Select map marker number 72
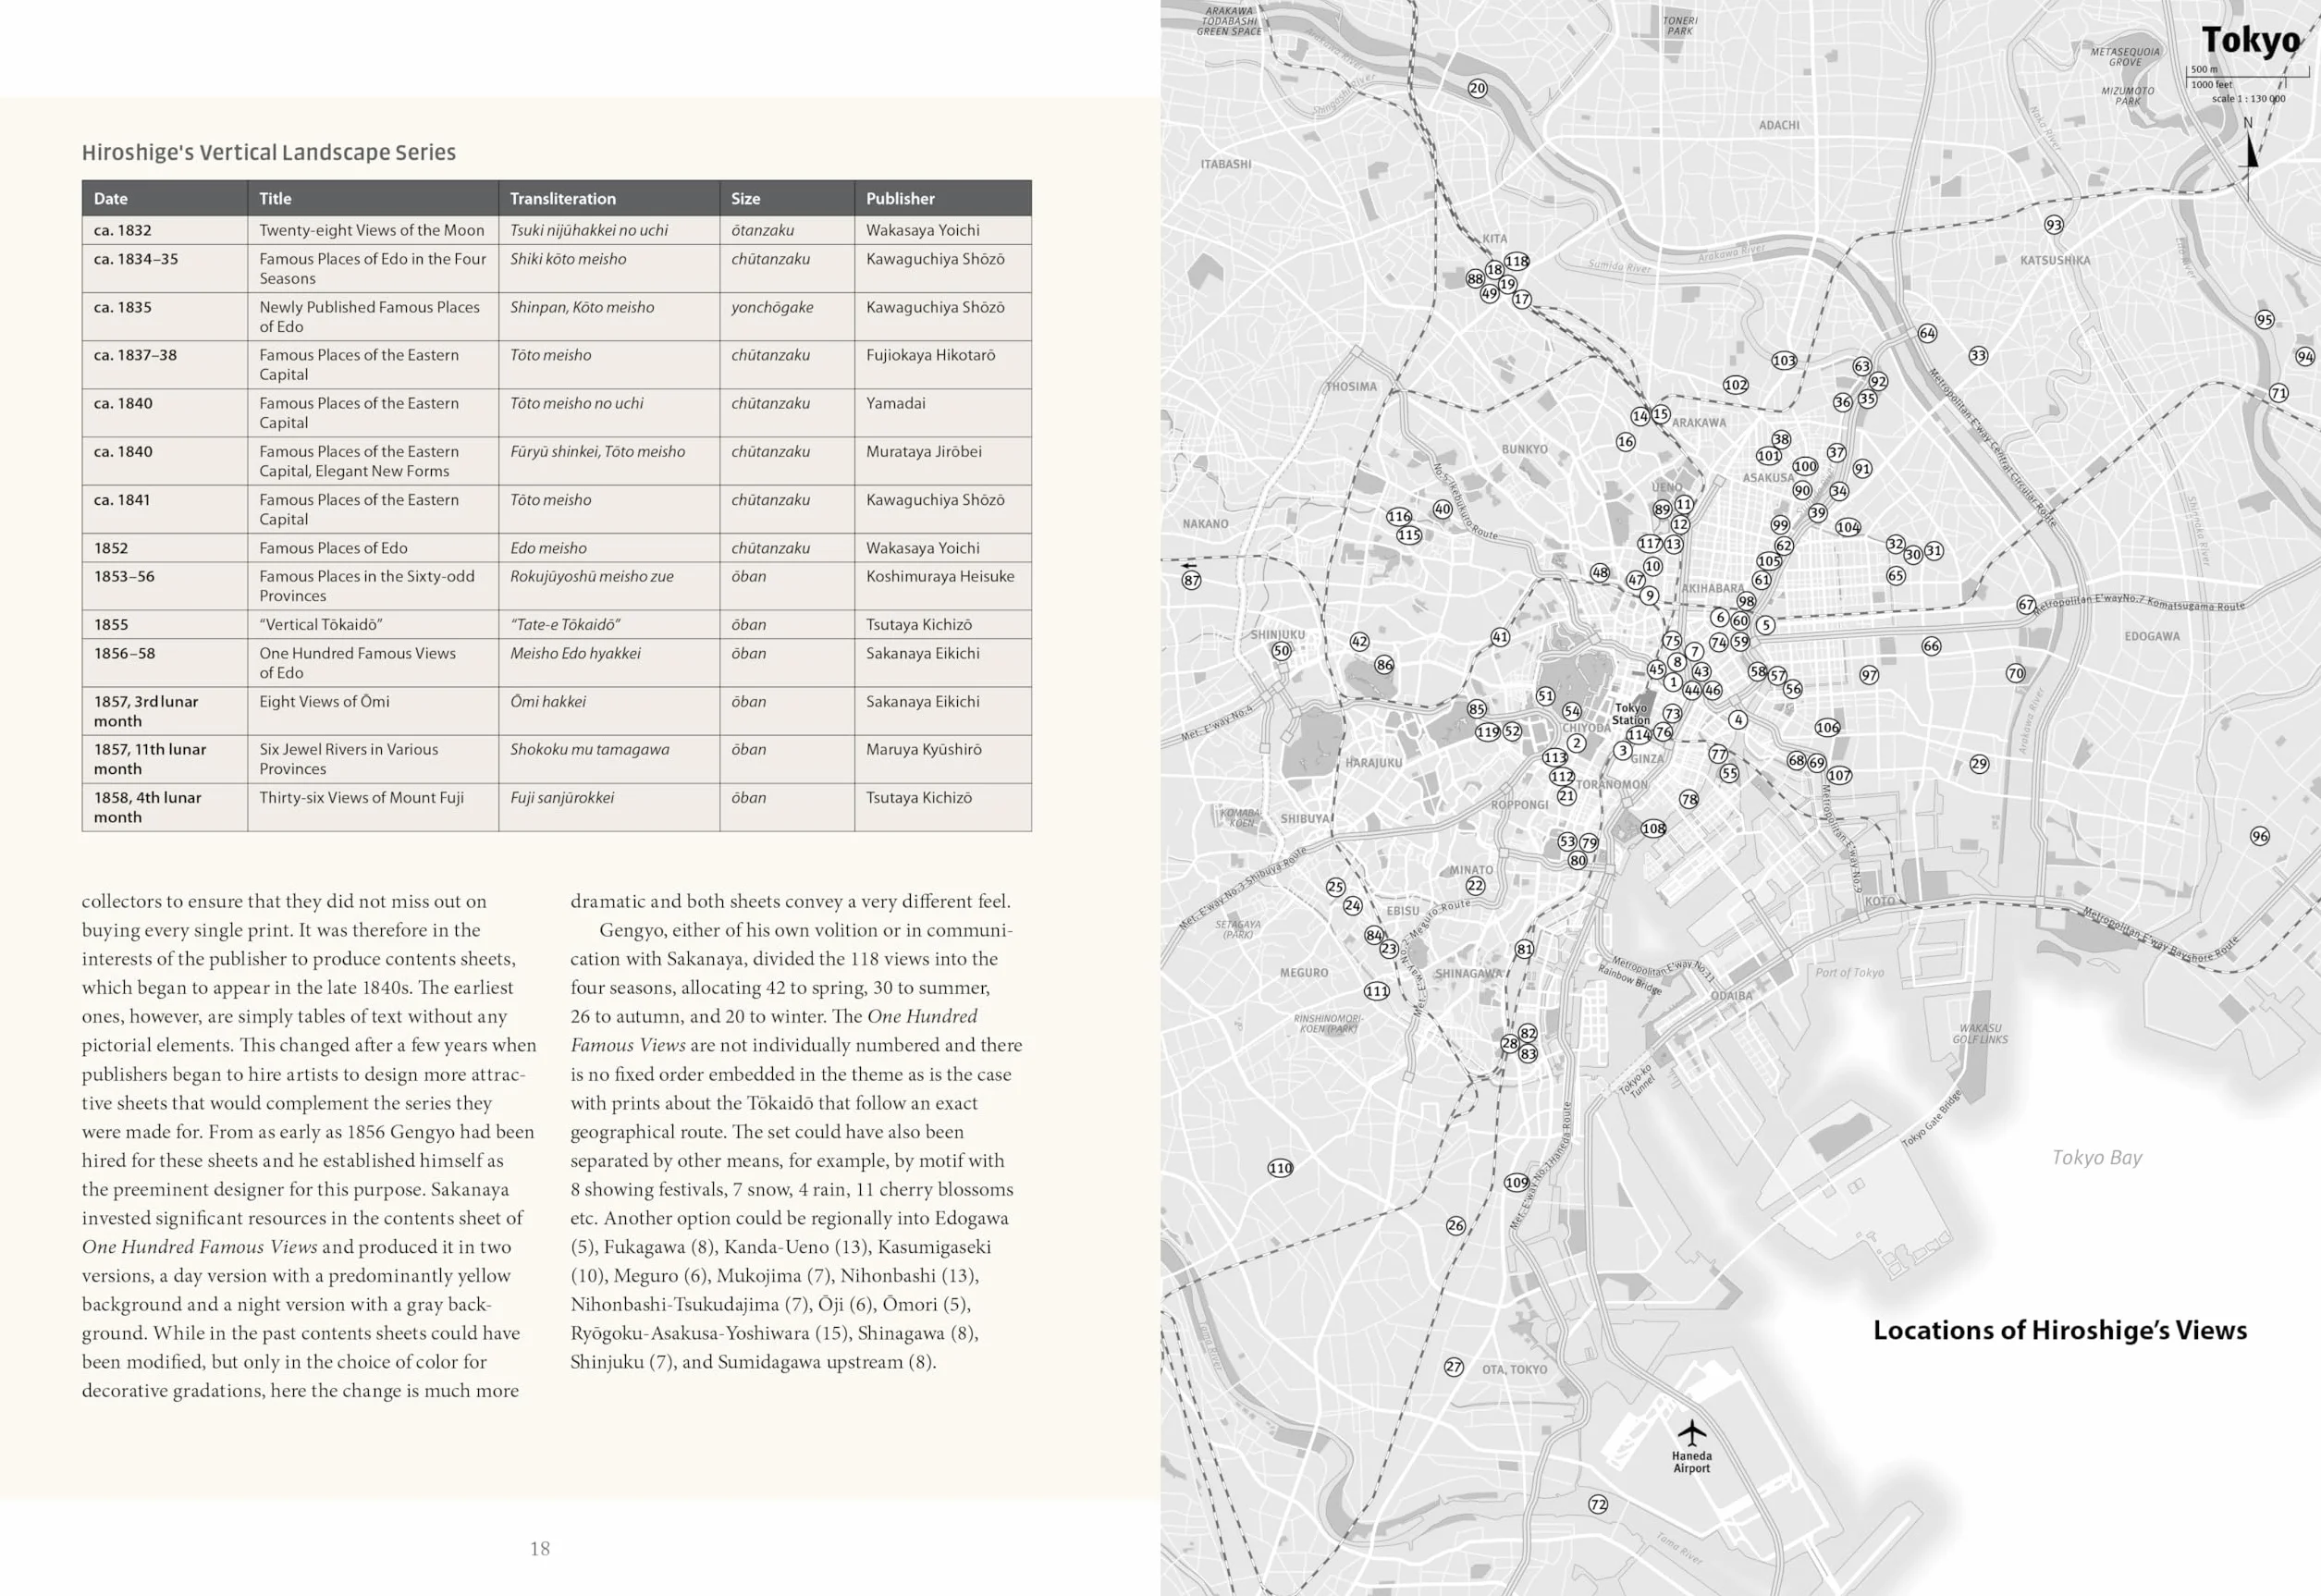The image size is (2321, 1596). coord(1598,1504)
